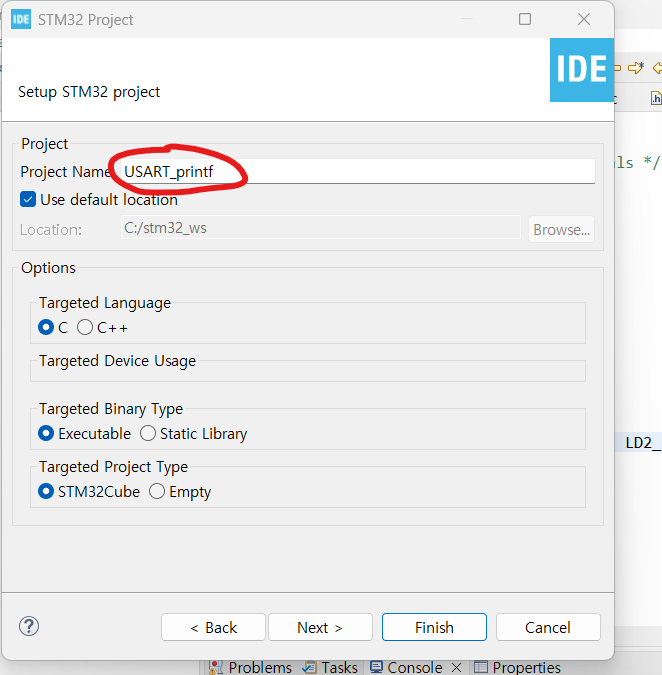Cancel the STM32 Project dialog

click(x=548, y=627)
